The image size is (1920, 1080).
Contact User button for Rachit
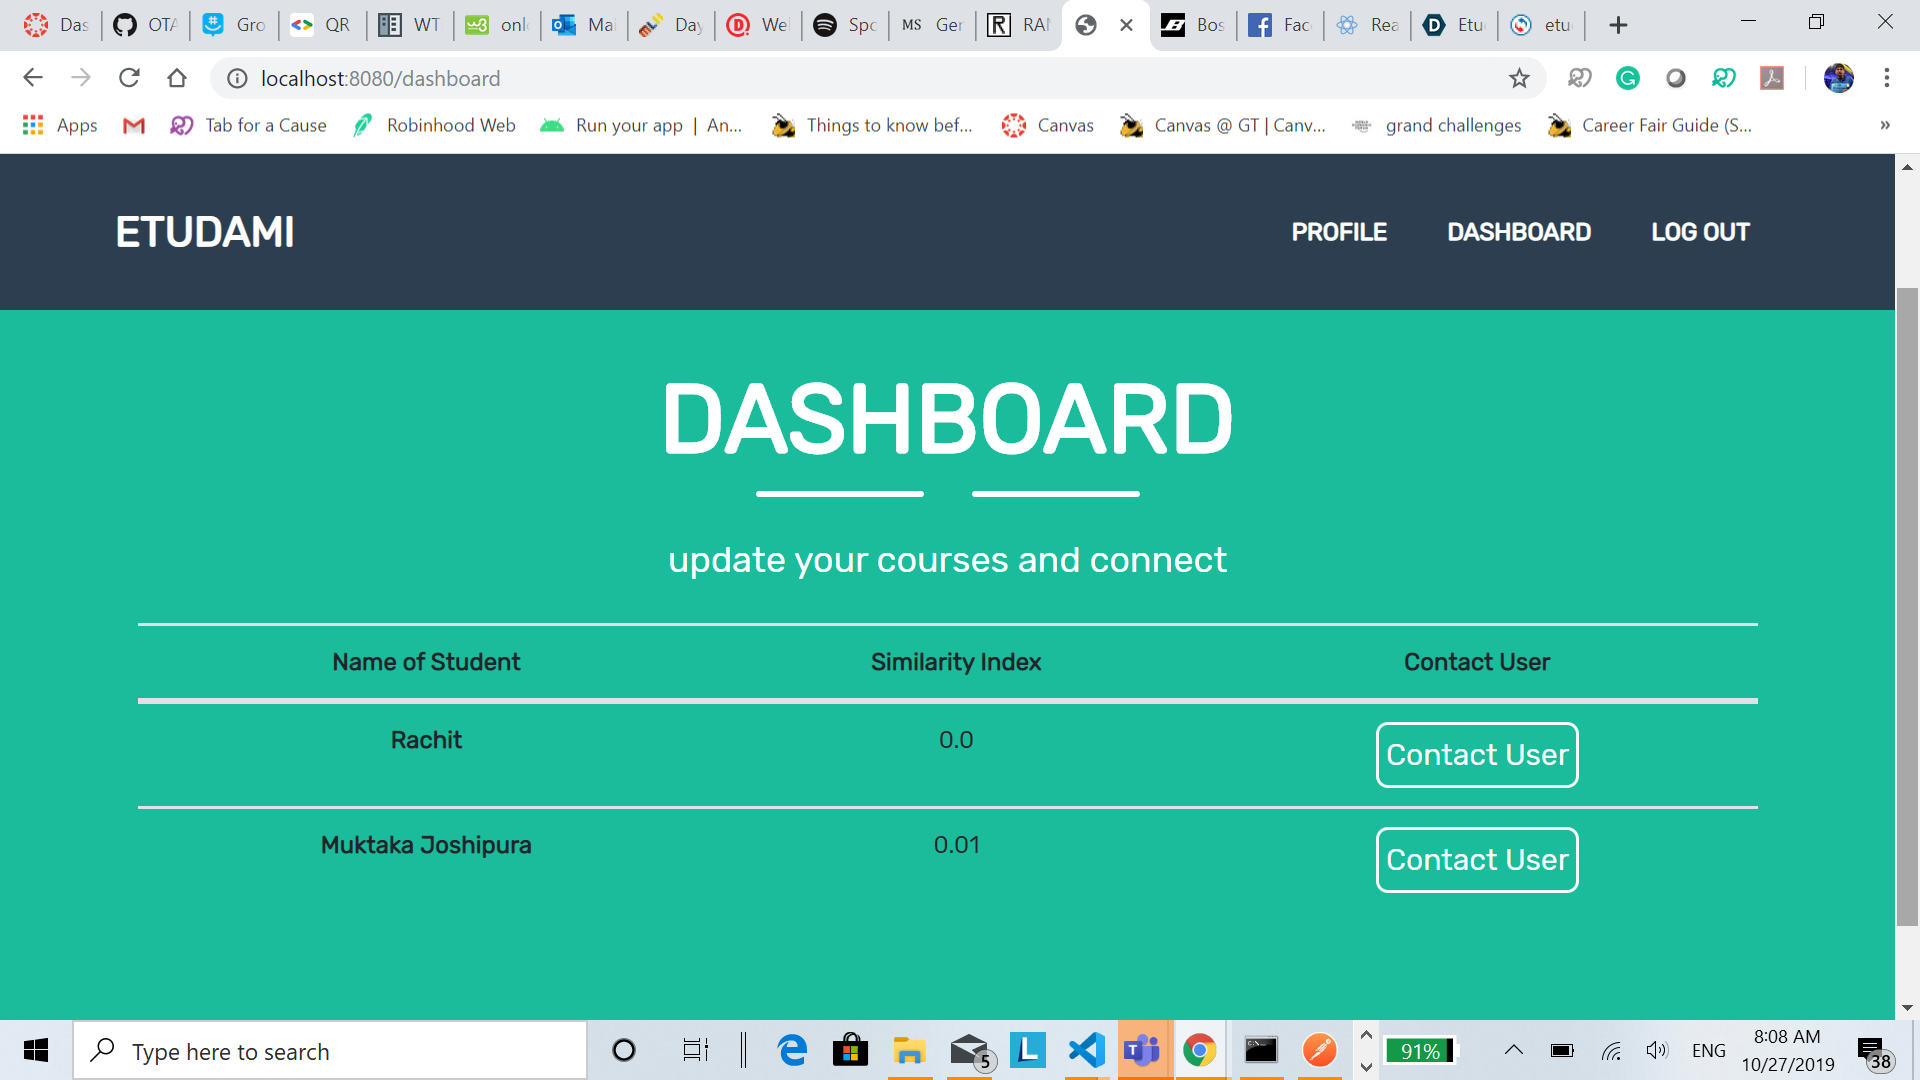tap(1476, 755)
